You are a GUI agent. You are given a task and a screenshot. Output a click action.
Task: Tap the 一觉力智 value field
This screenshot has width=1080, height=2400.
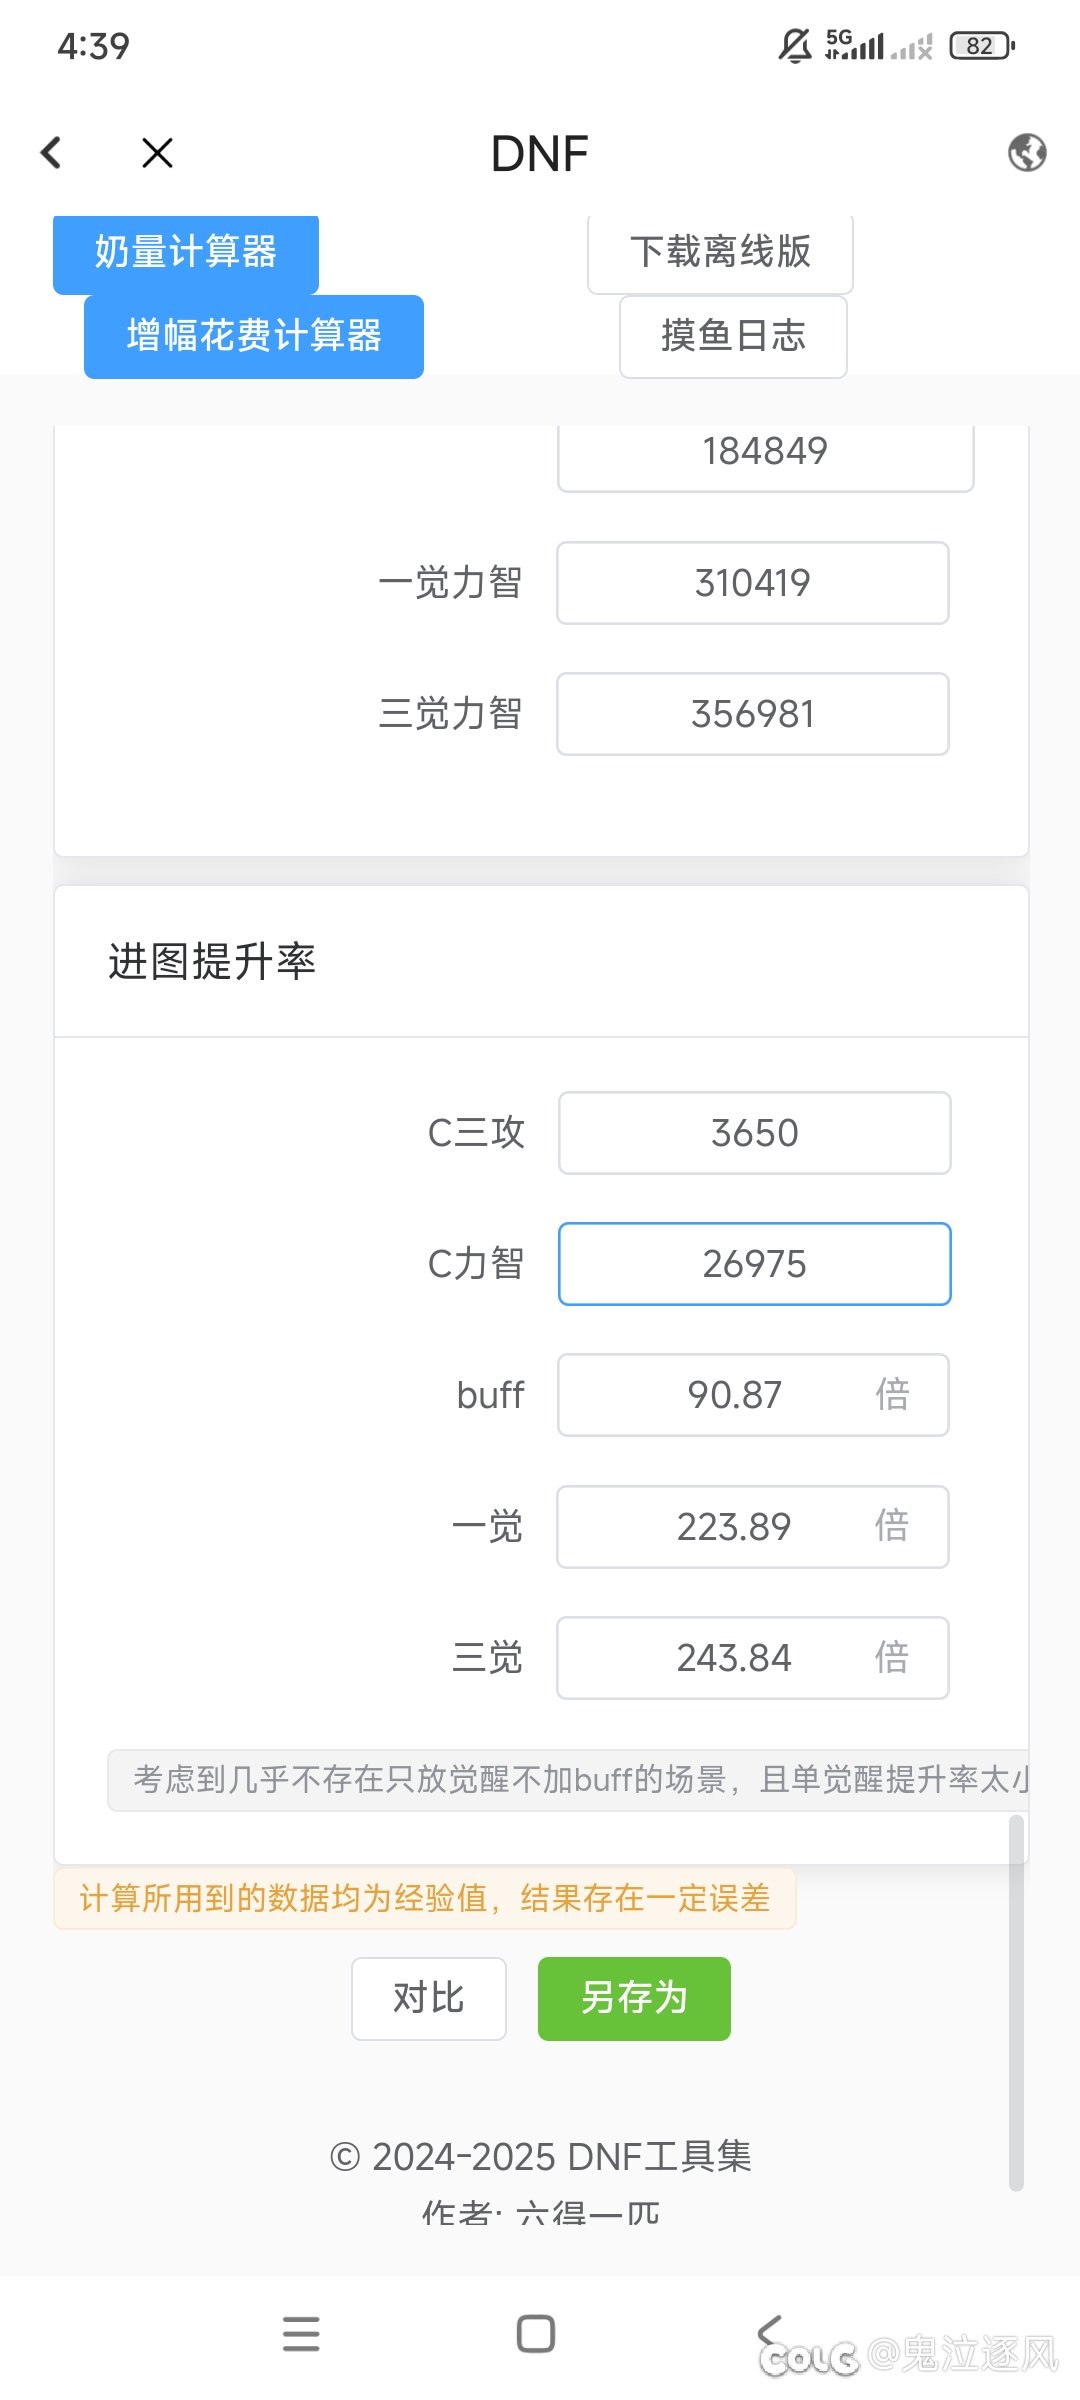752,583
